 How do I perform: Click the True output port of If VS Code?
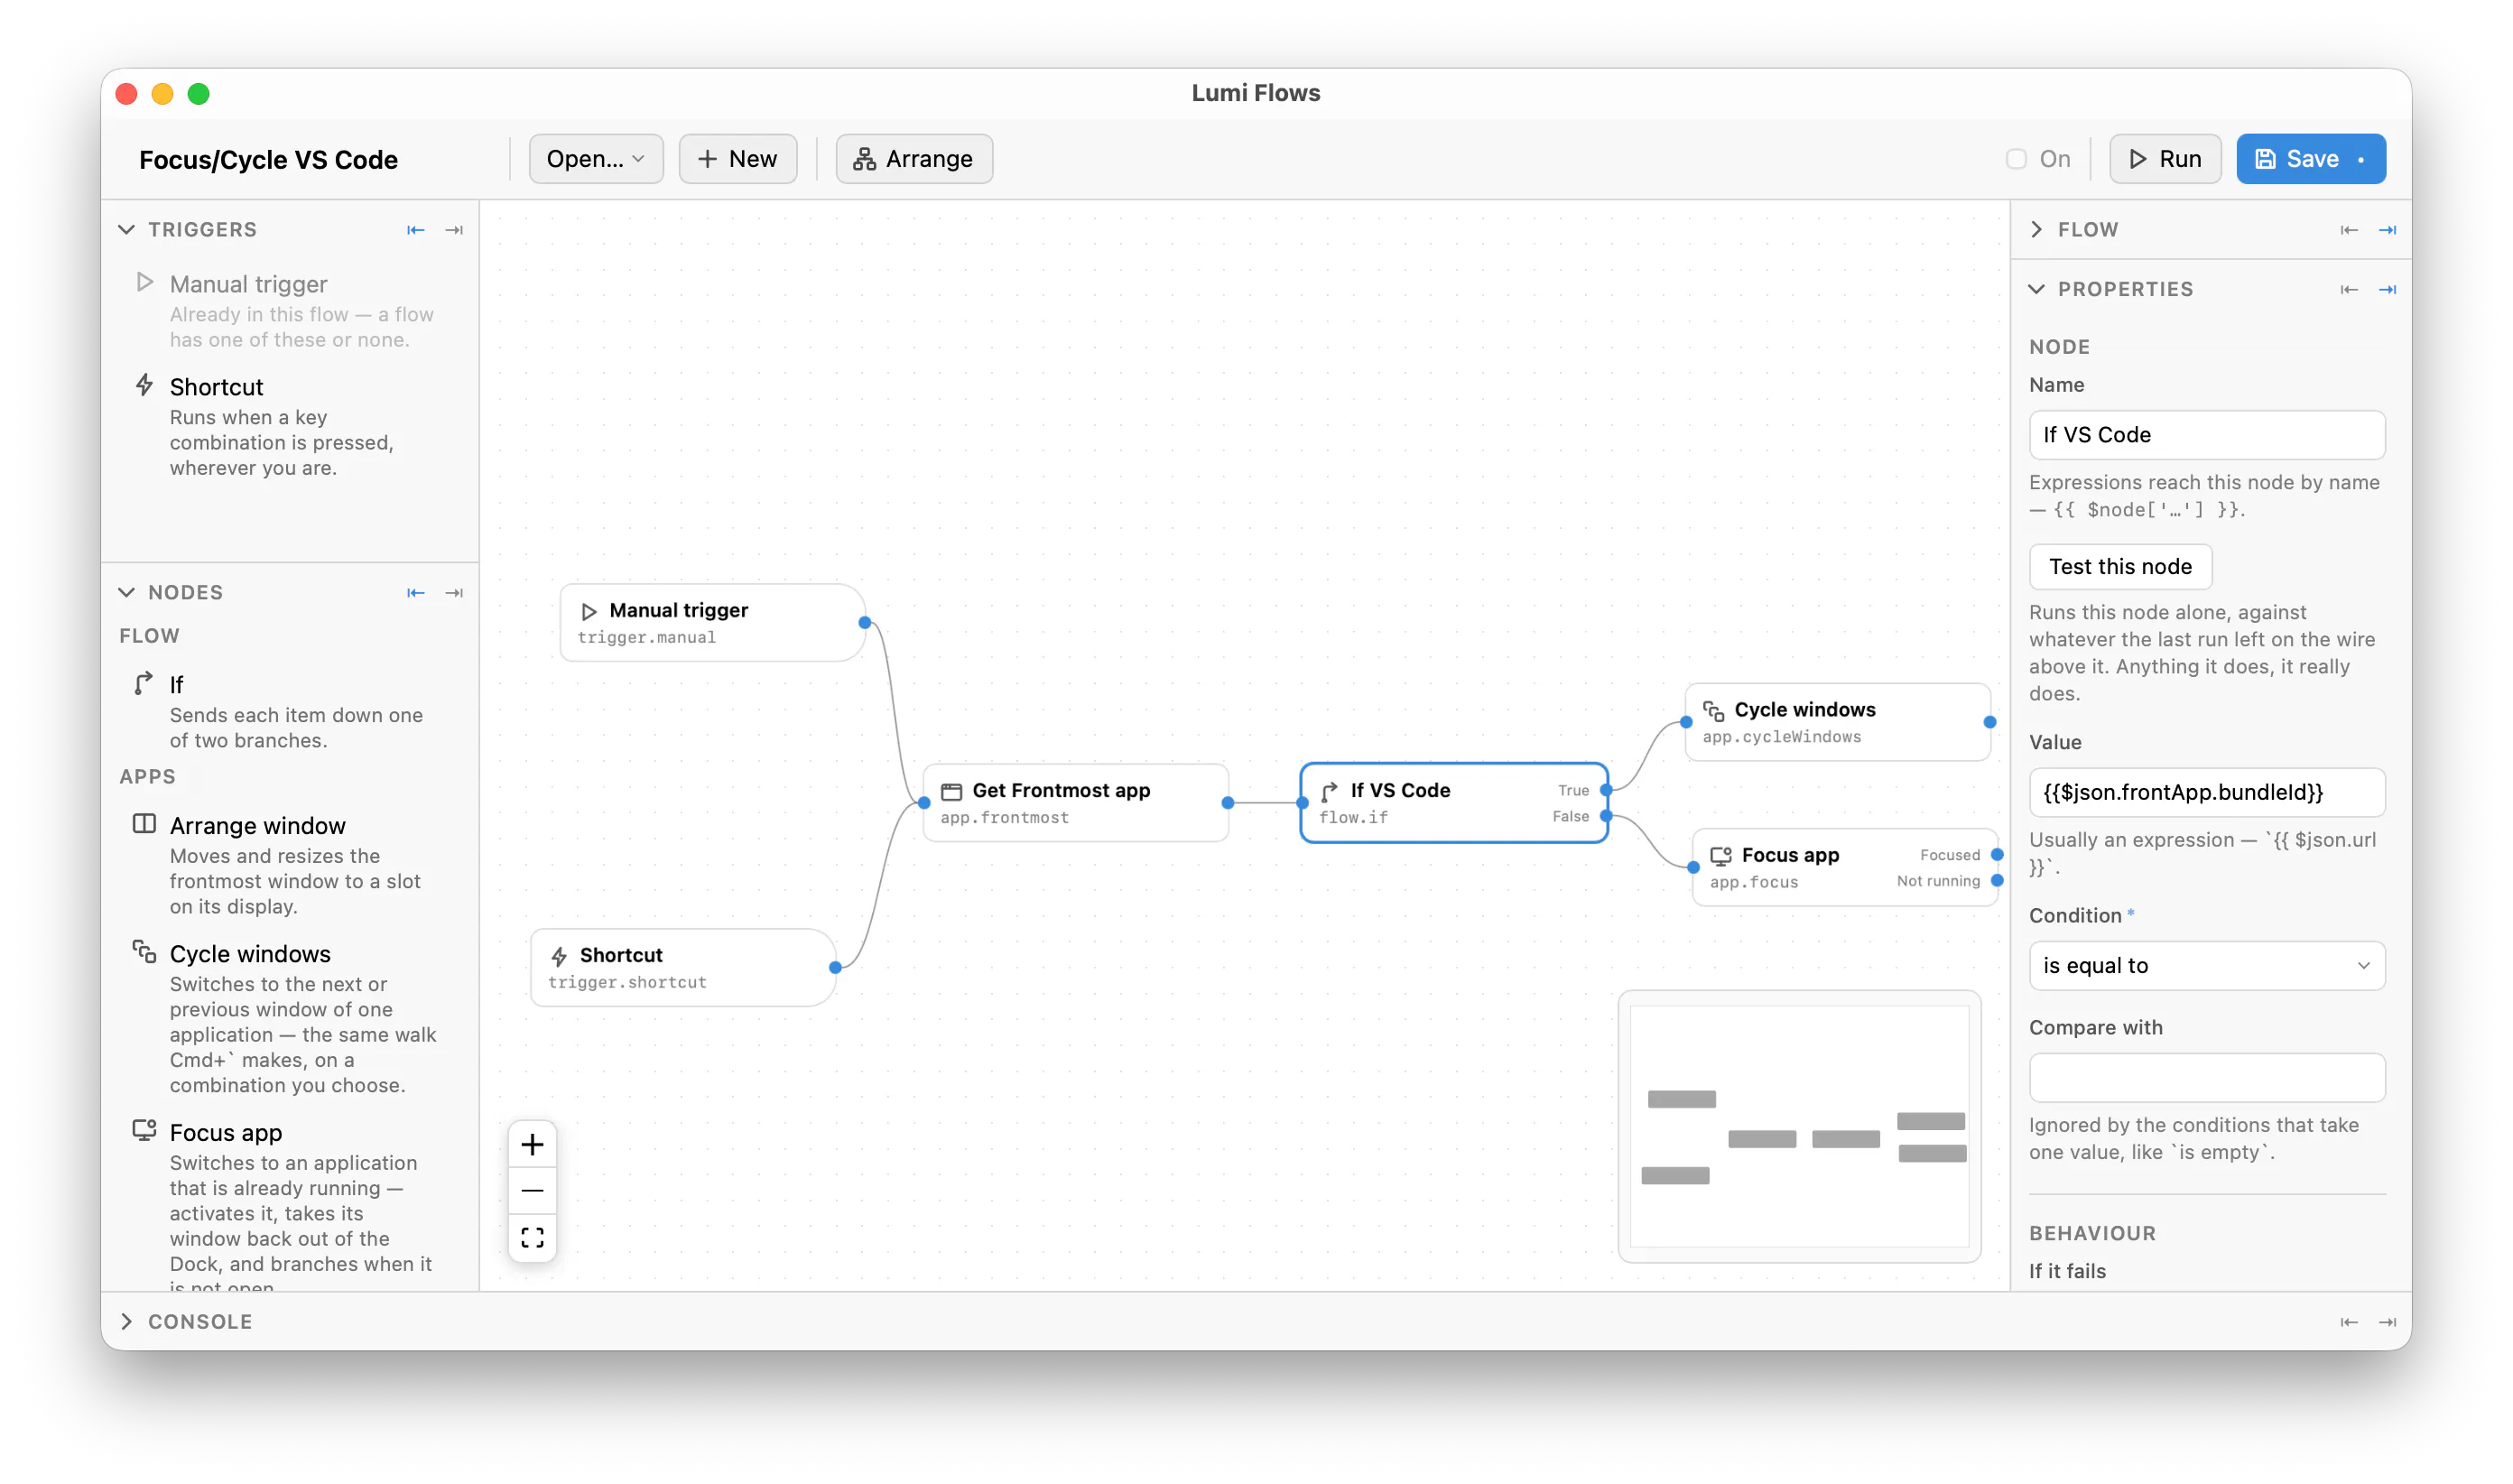1606,790
